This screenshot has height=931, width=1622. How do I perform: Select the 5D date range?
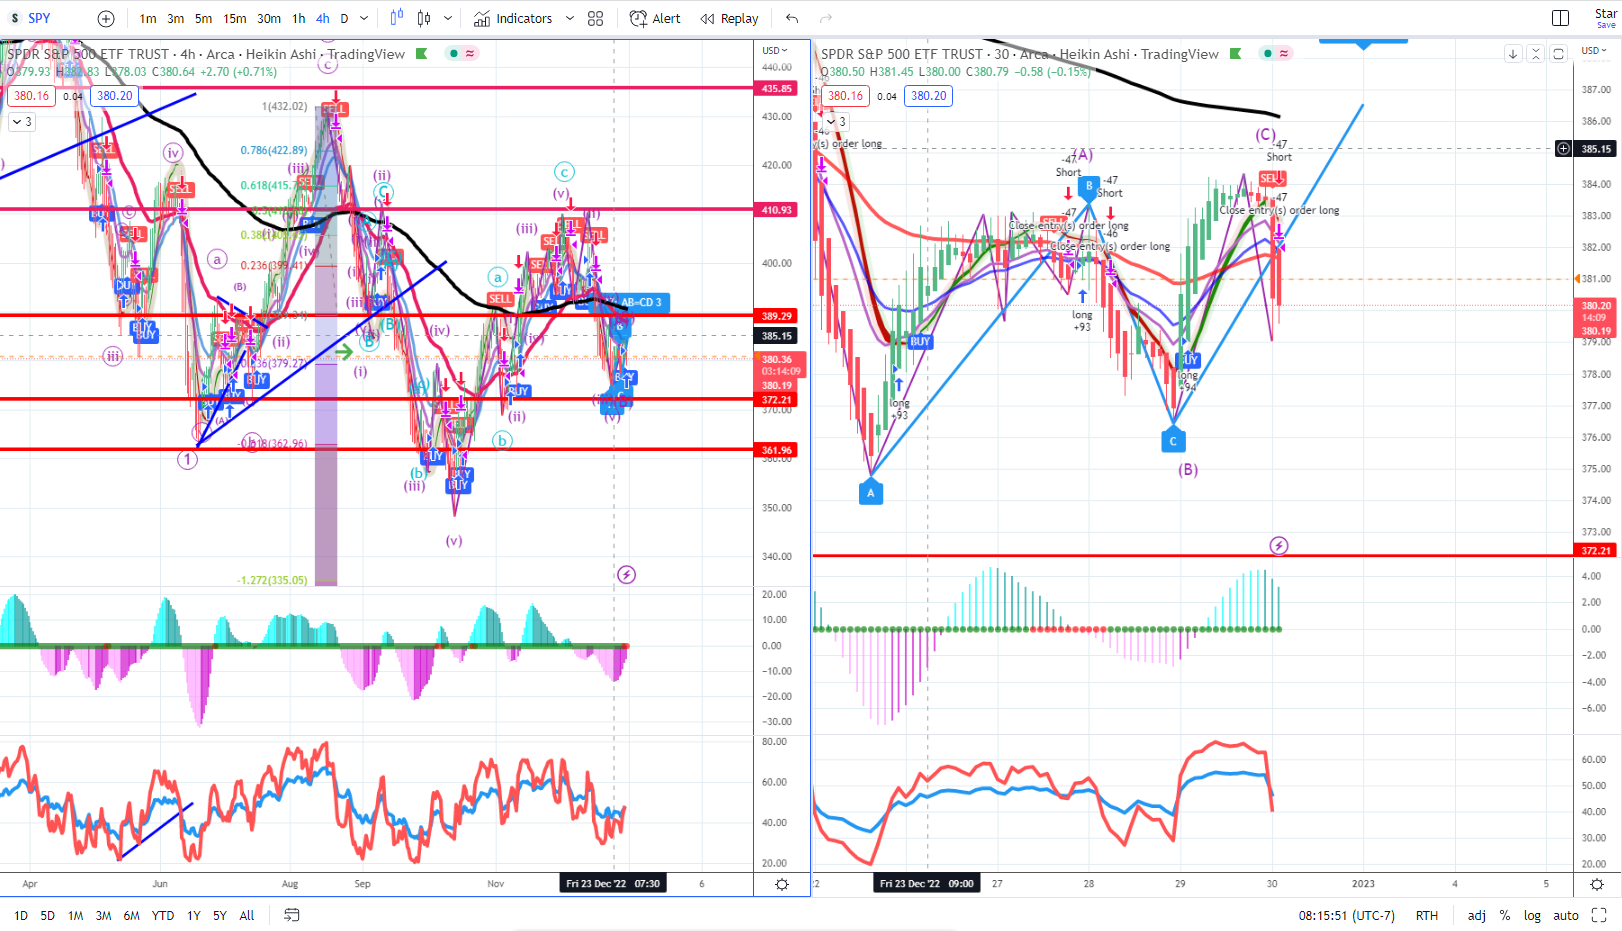click(48, 915)
